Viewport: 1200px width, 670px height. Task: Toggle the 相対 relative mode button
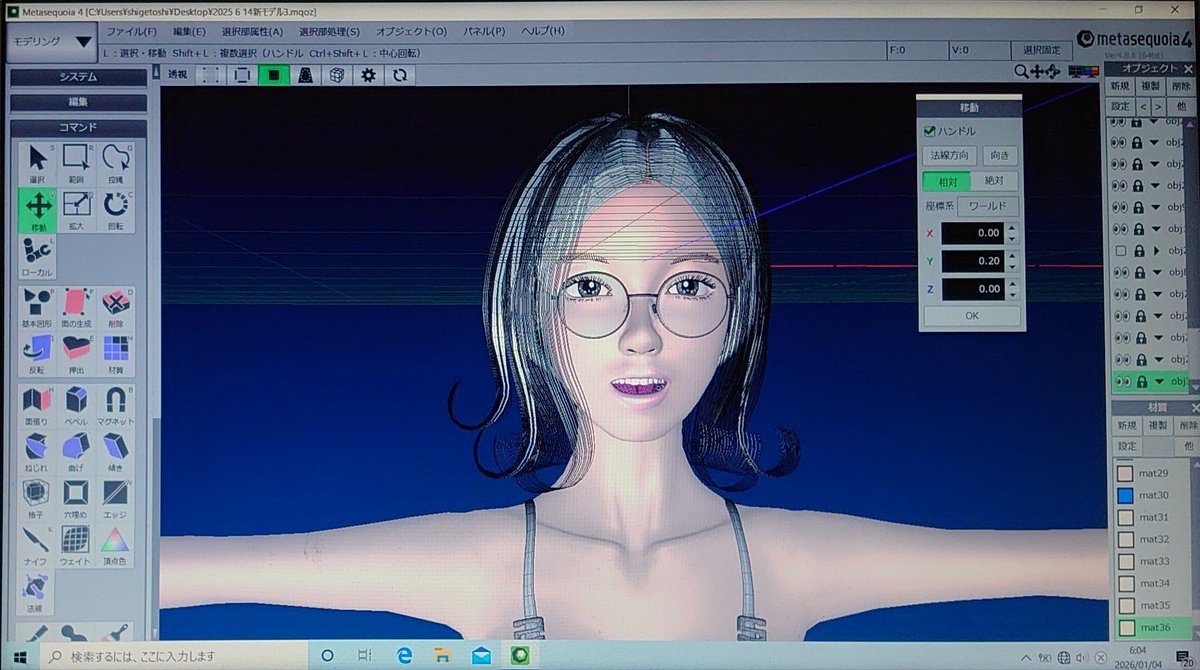[x=946, y=181]
